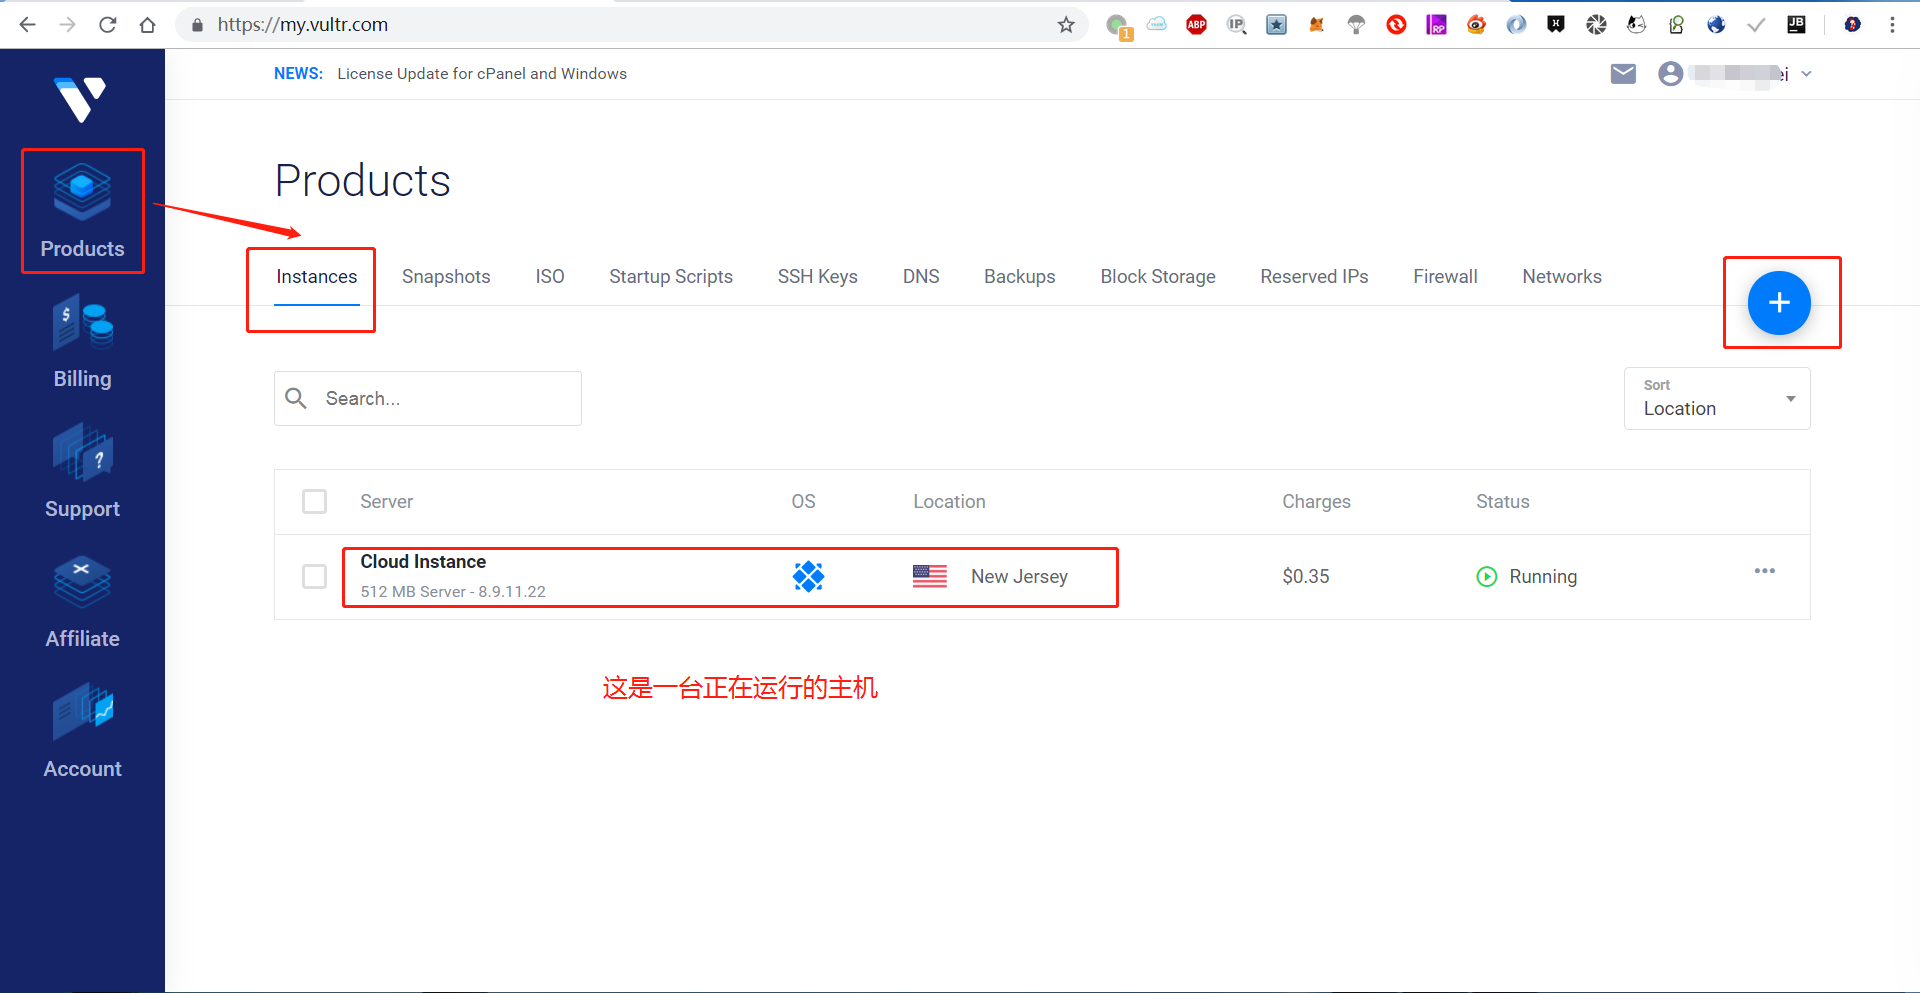1920x993 pixels.
Task: Switch to the ISO tab
Action: tap(550, 277)
